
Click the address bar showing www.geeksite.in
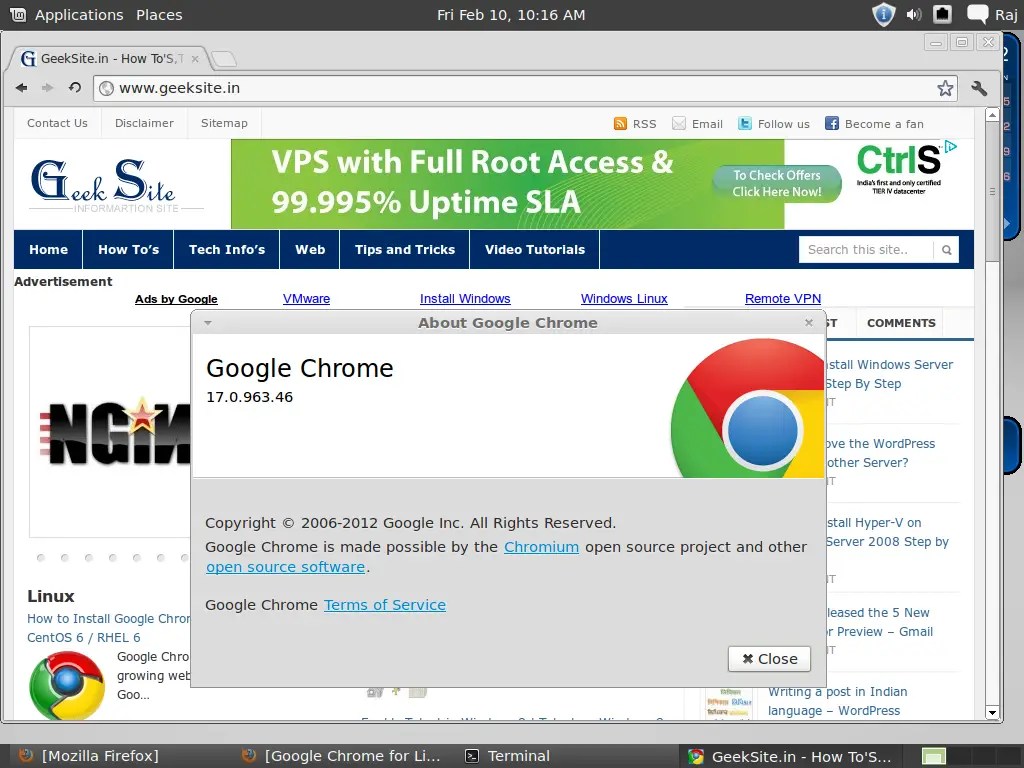[x=526, y=88]
